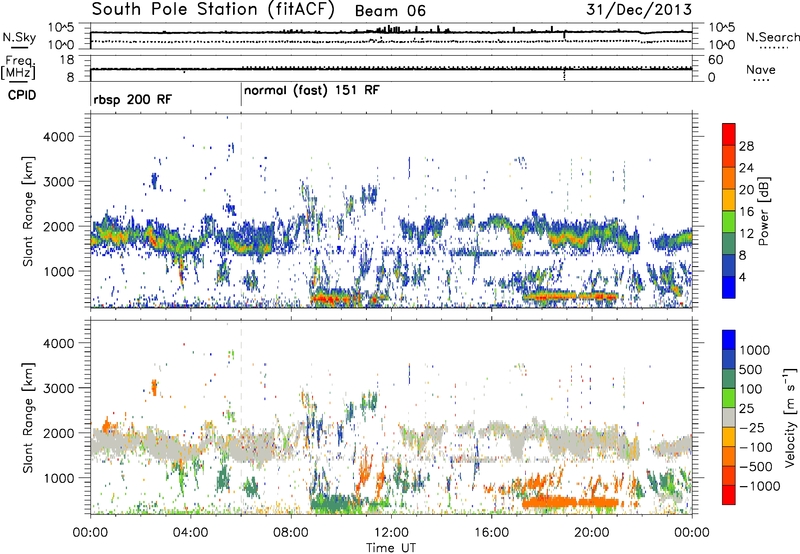Viewport: 800px width, 554px height.
Task: Click the velocity colorbar value 1000
Action: click(754, 350)
